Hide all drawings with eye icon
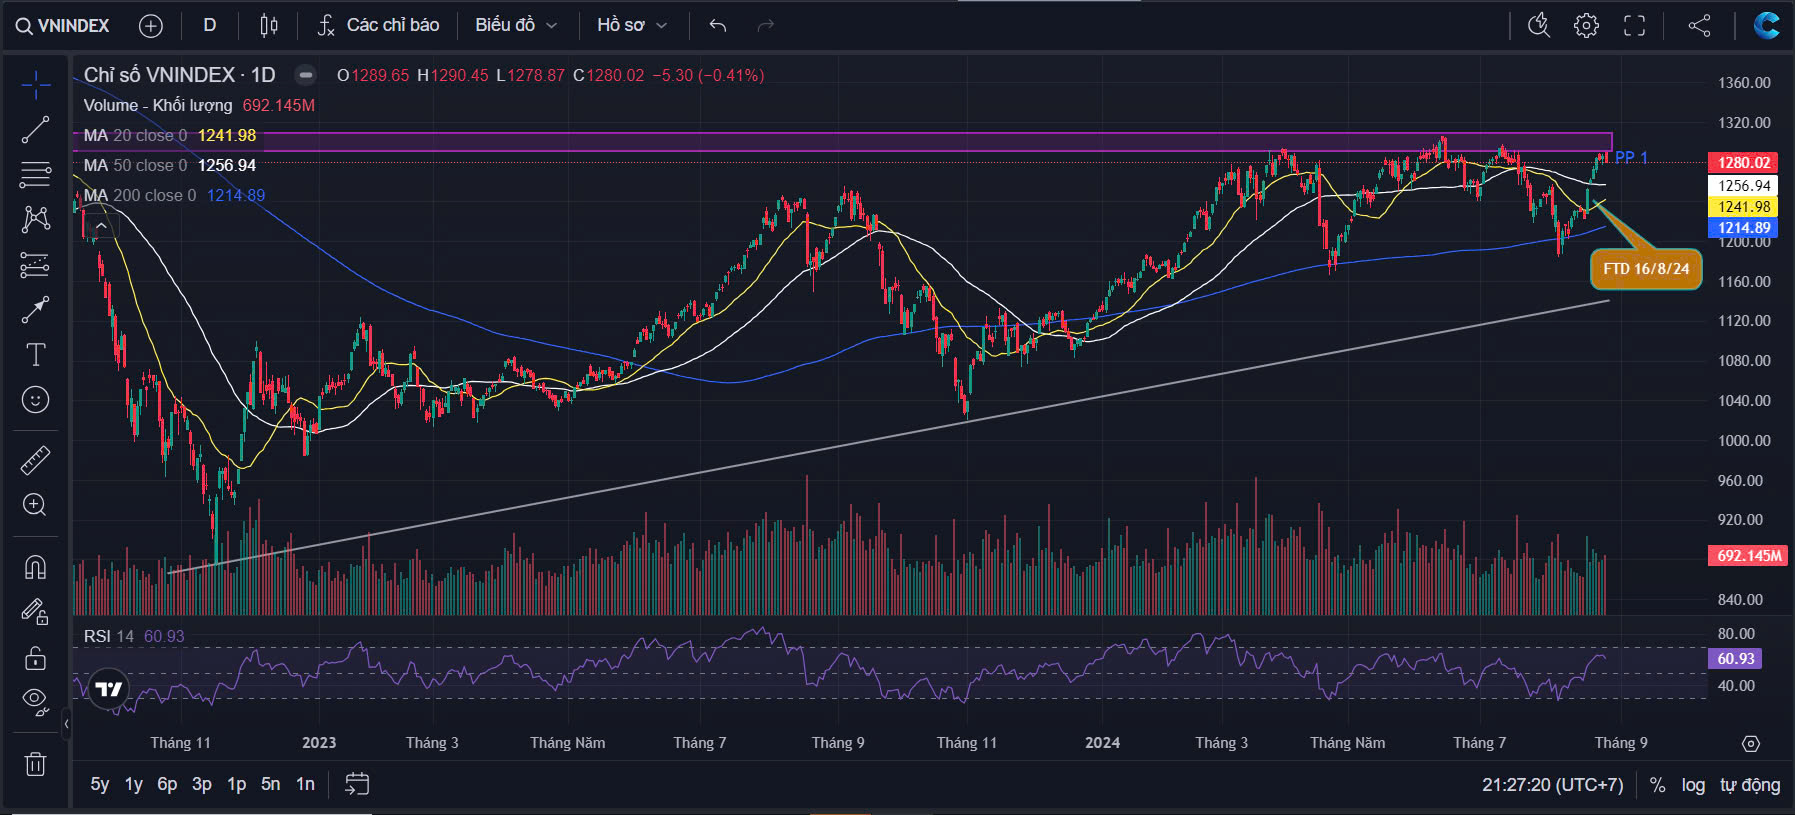Screen dimensions: 1795x815 tap(35, 700)
